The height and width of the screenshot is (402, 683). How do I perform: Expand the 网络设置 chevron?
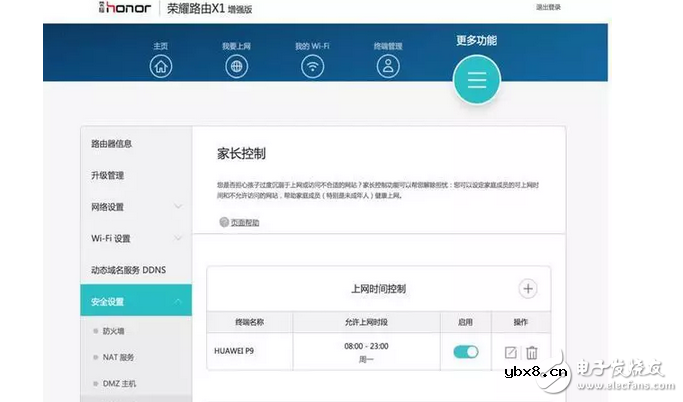click(x=178, y=206)
